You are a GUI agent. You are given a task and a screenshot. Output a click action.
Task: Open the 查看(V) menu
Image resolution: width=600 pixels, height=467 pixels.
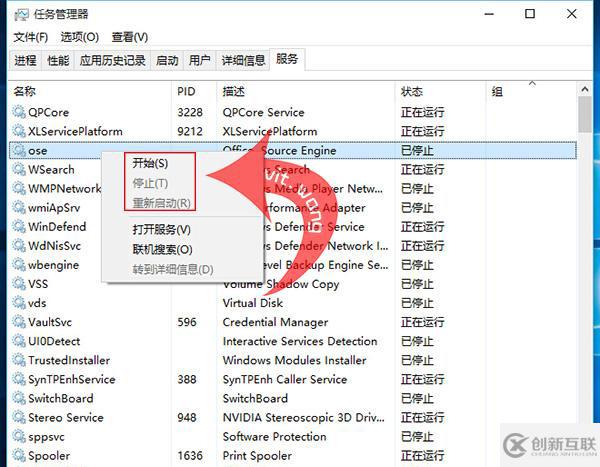(x=130, y=37)
